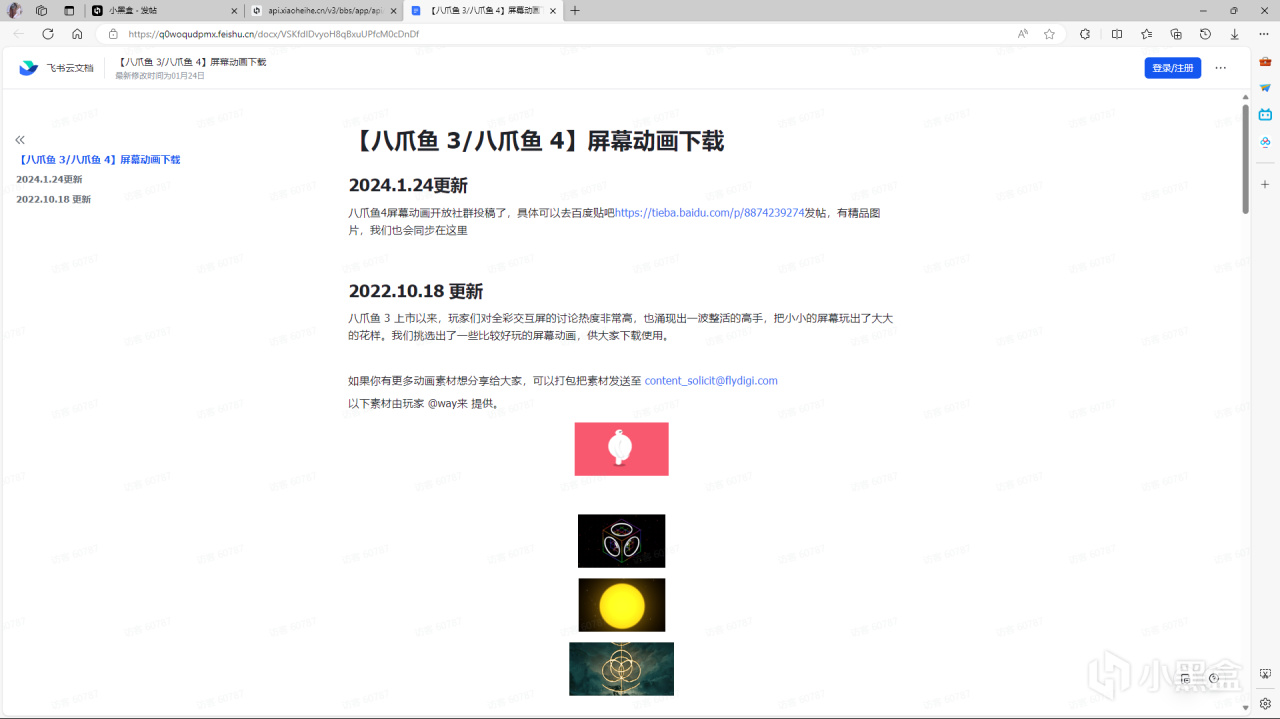Click the content_solicit@flydigi.com email link
The height and width of the screenshot is (719, 1280).
click(x=711, y=381)
